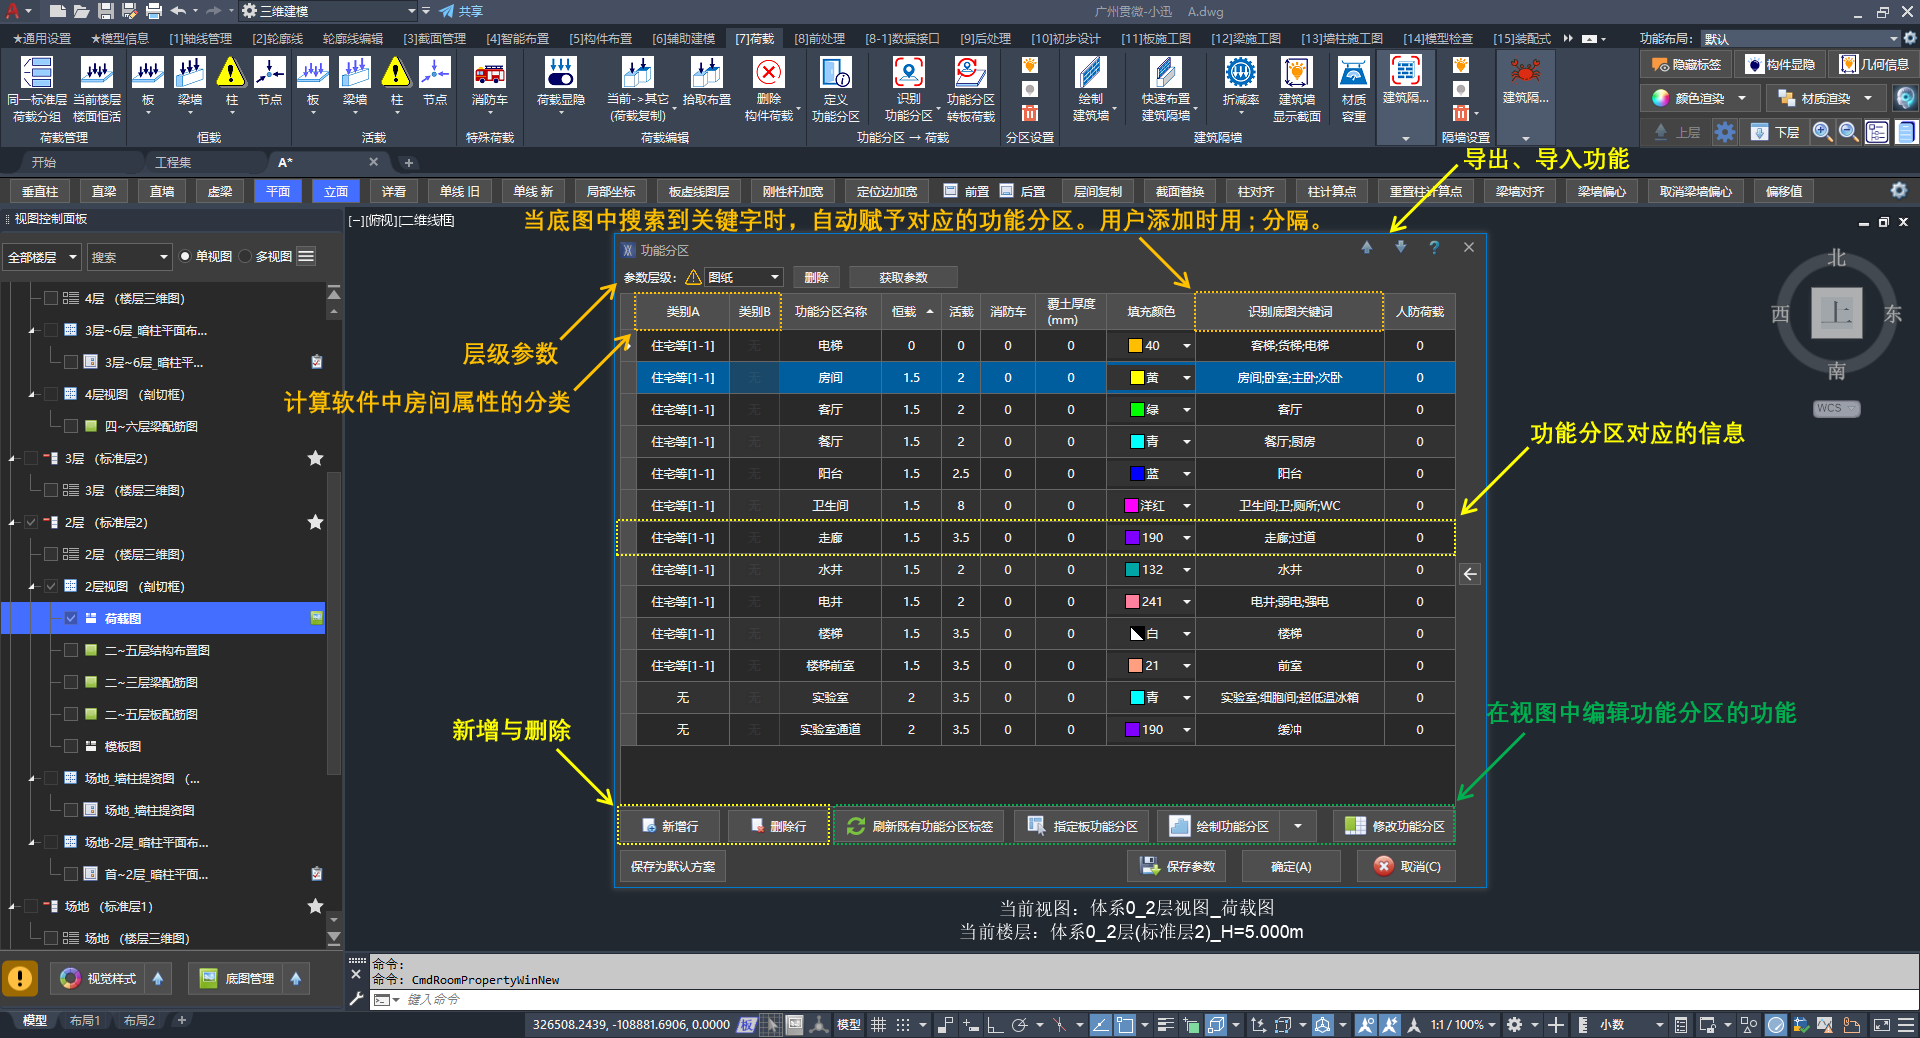
Task: Open the [5]构件布置 ribbon tab
Action: click(x=600, y=38)
